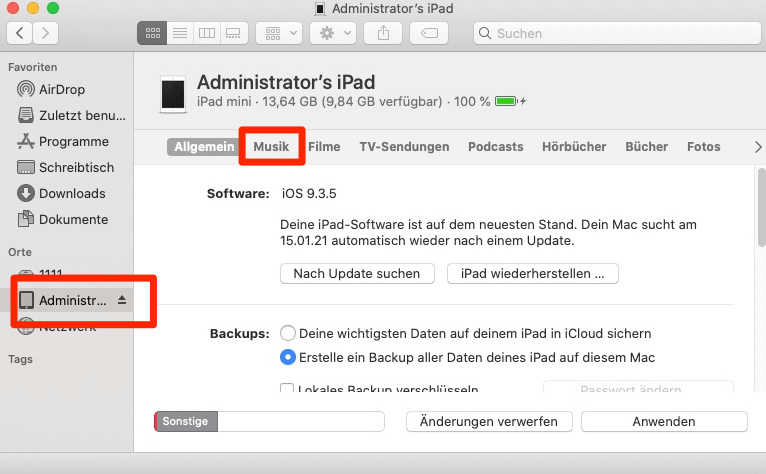Click the Anwenden button
The height and width of the screenshot is (474, 766).
click(664, 421)
